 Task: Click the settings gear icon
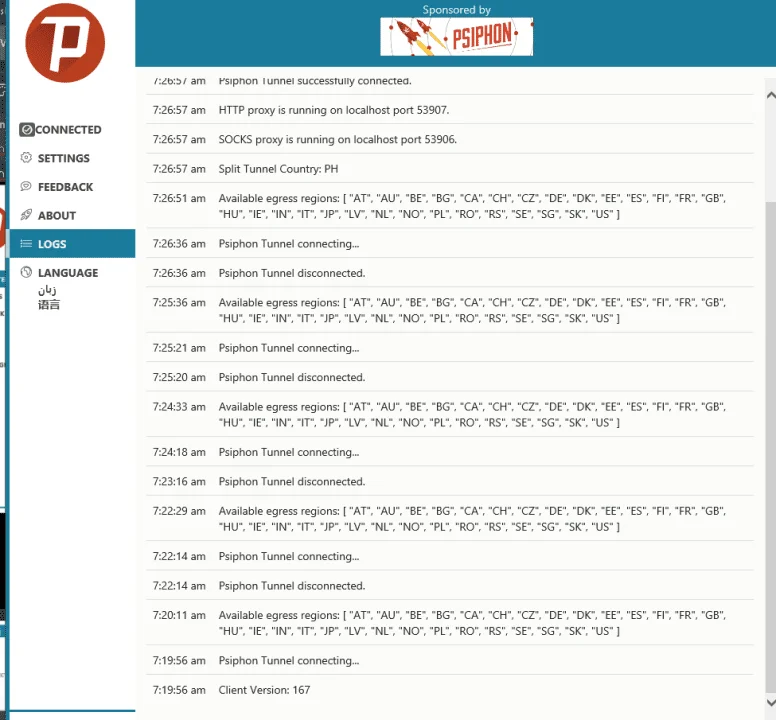pyautogui.click(x=26, y=158)
